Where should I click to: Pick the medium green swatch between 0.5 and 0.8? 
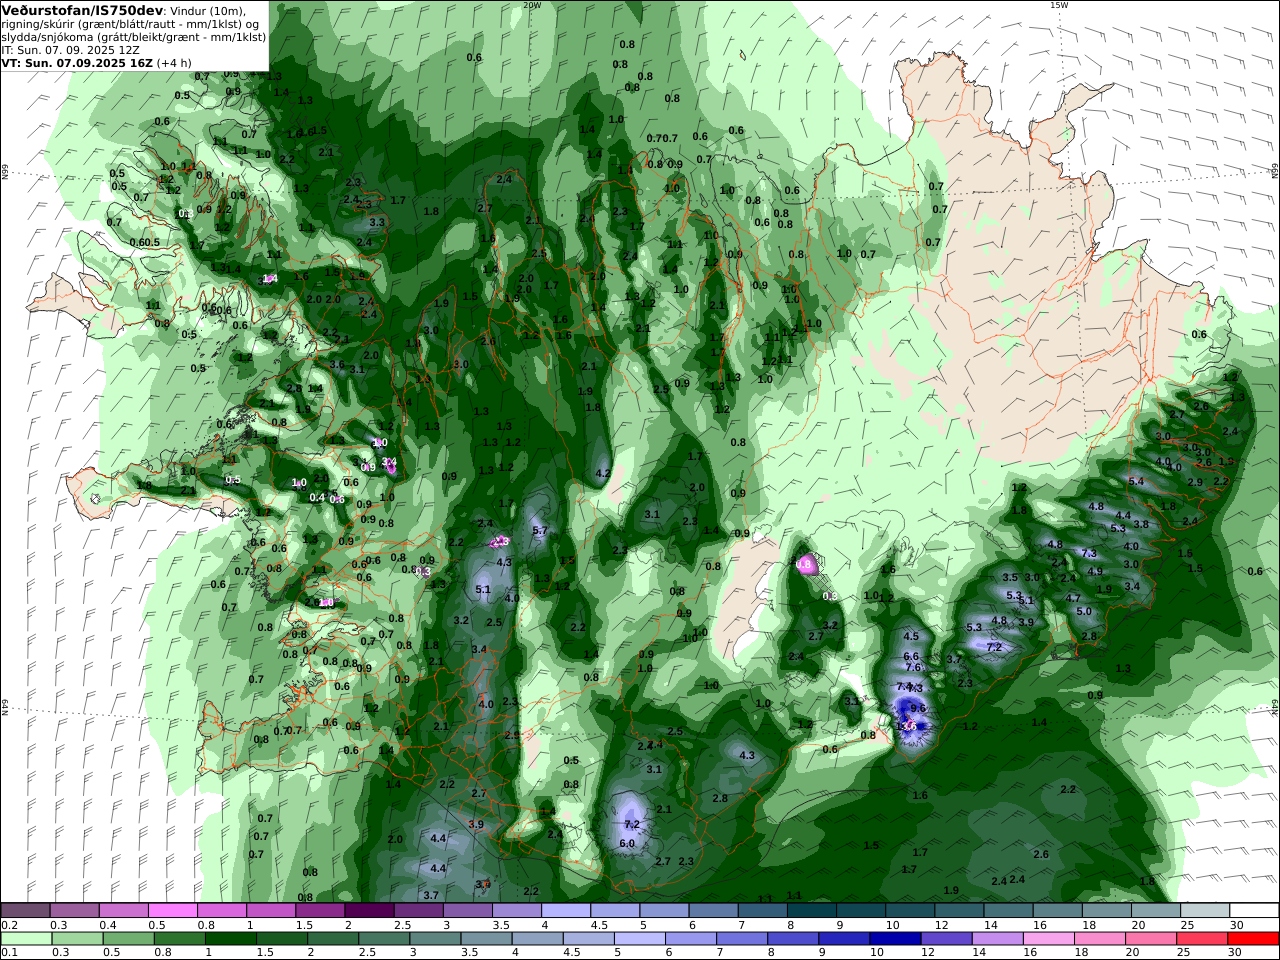[x=131, y=938]
